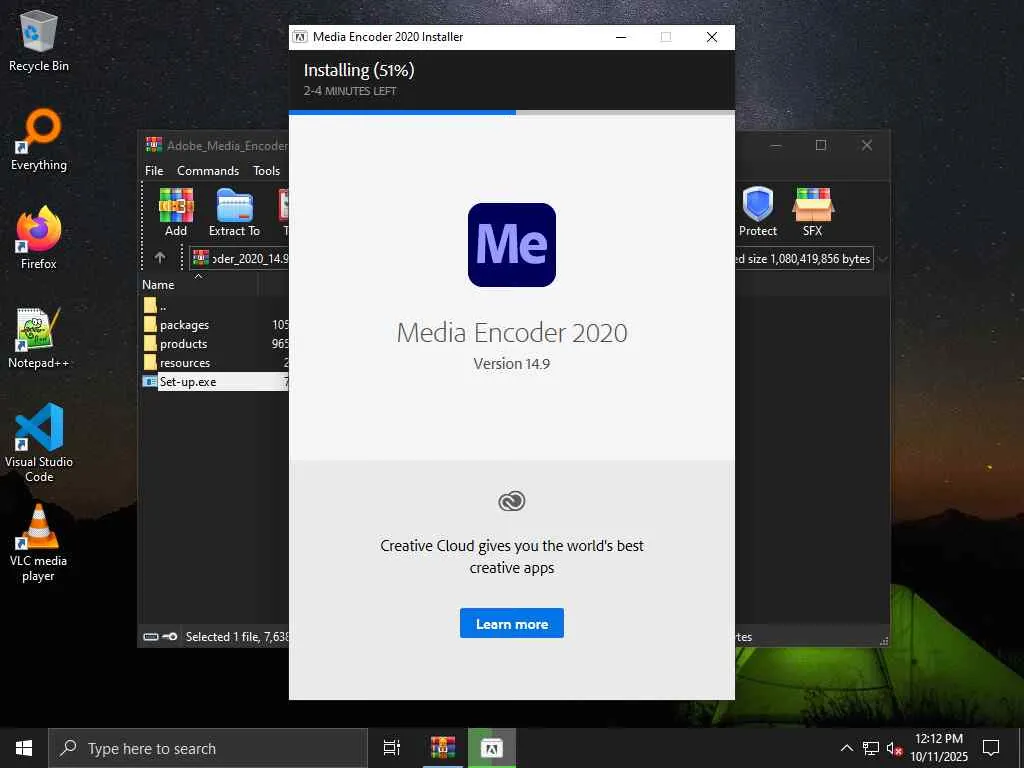Open the Commands menu in WinRAR
The height and width of the screenshot is (768, 1024).
click(208, 170)
